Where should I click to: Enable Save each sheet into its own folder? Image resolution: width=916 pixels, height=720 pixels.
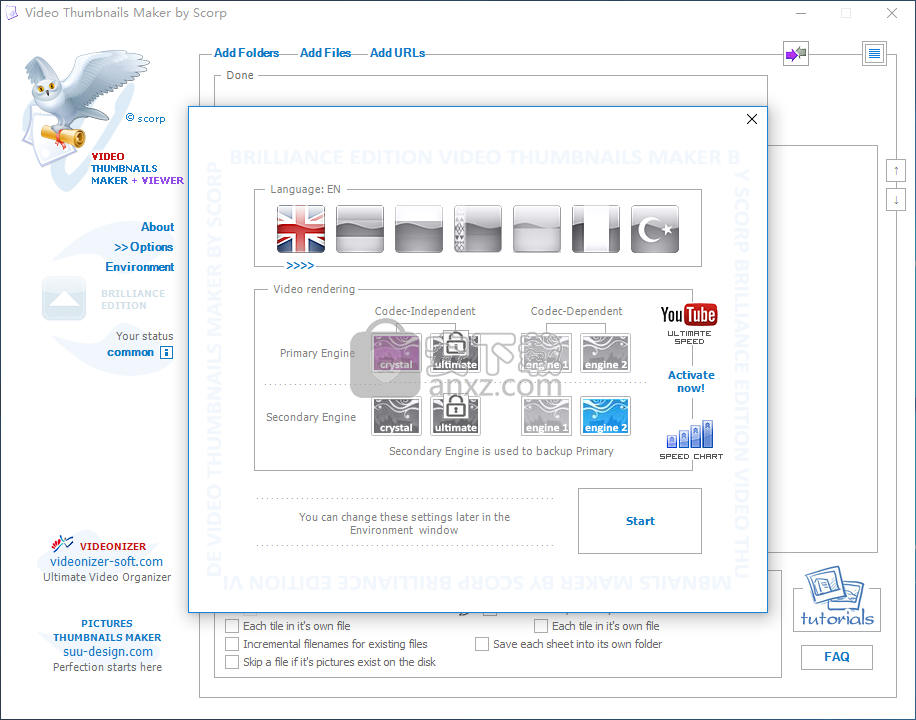pyautogui.click(x=482, y=644)
